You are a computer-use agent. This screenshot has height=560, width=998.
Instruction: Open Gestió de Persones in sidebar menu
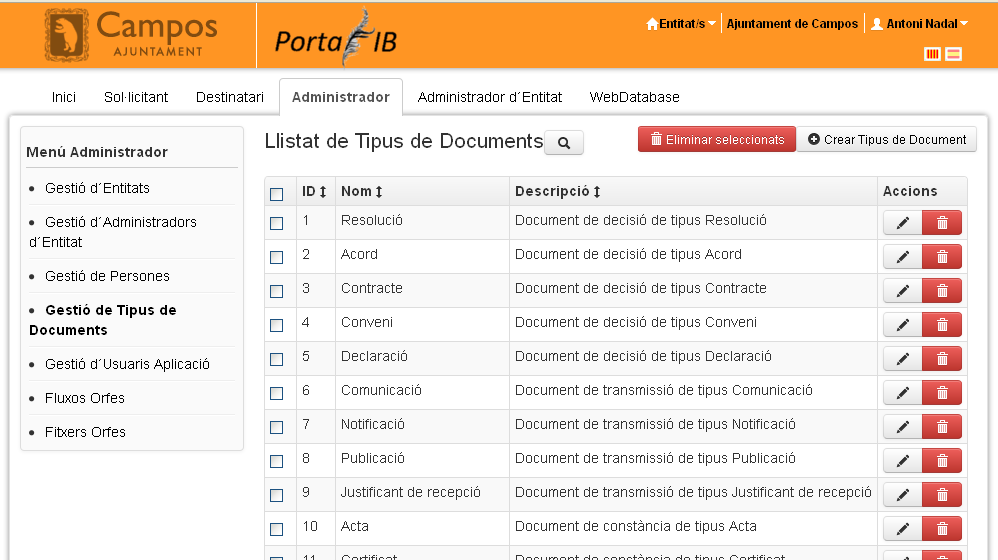[107, 276]
